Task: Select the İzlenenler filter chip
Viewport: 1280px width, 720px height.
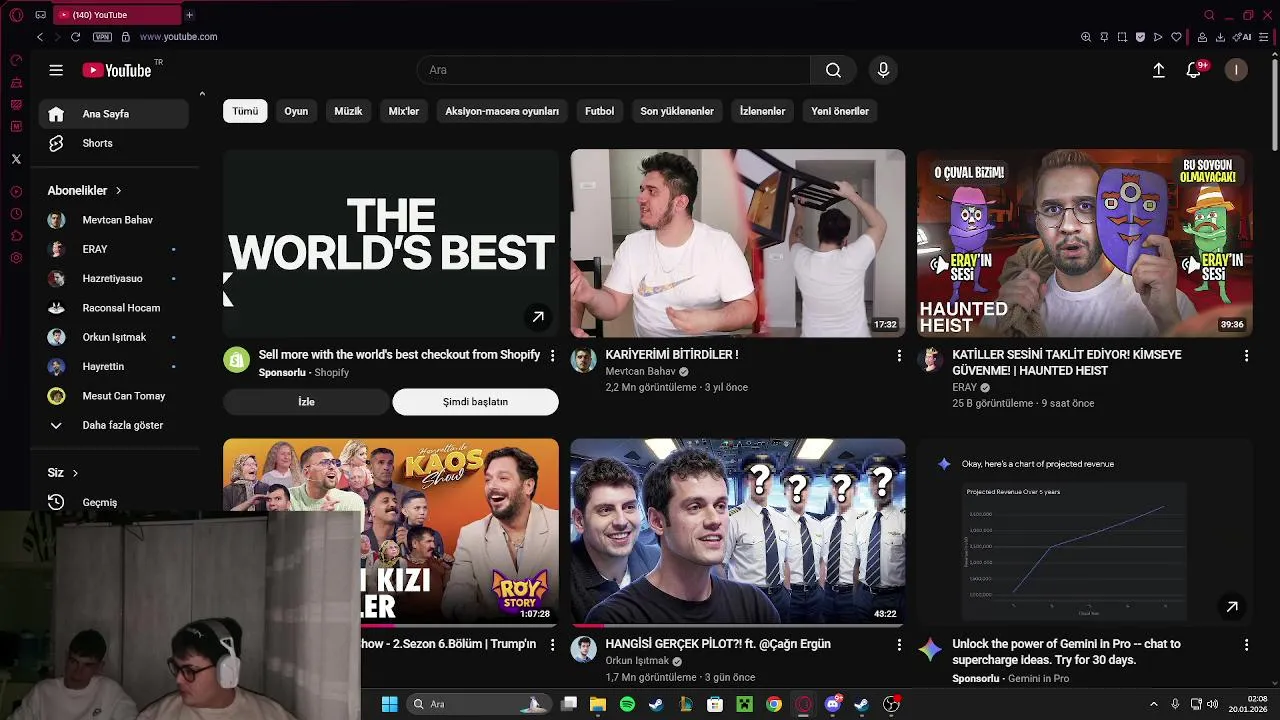Action: [x=762, y=111]
